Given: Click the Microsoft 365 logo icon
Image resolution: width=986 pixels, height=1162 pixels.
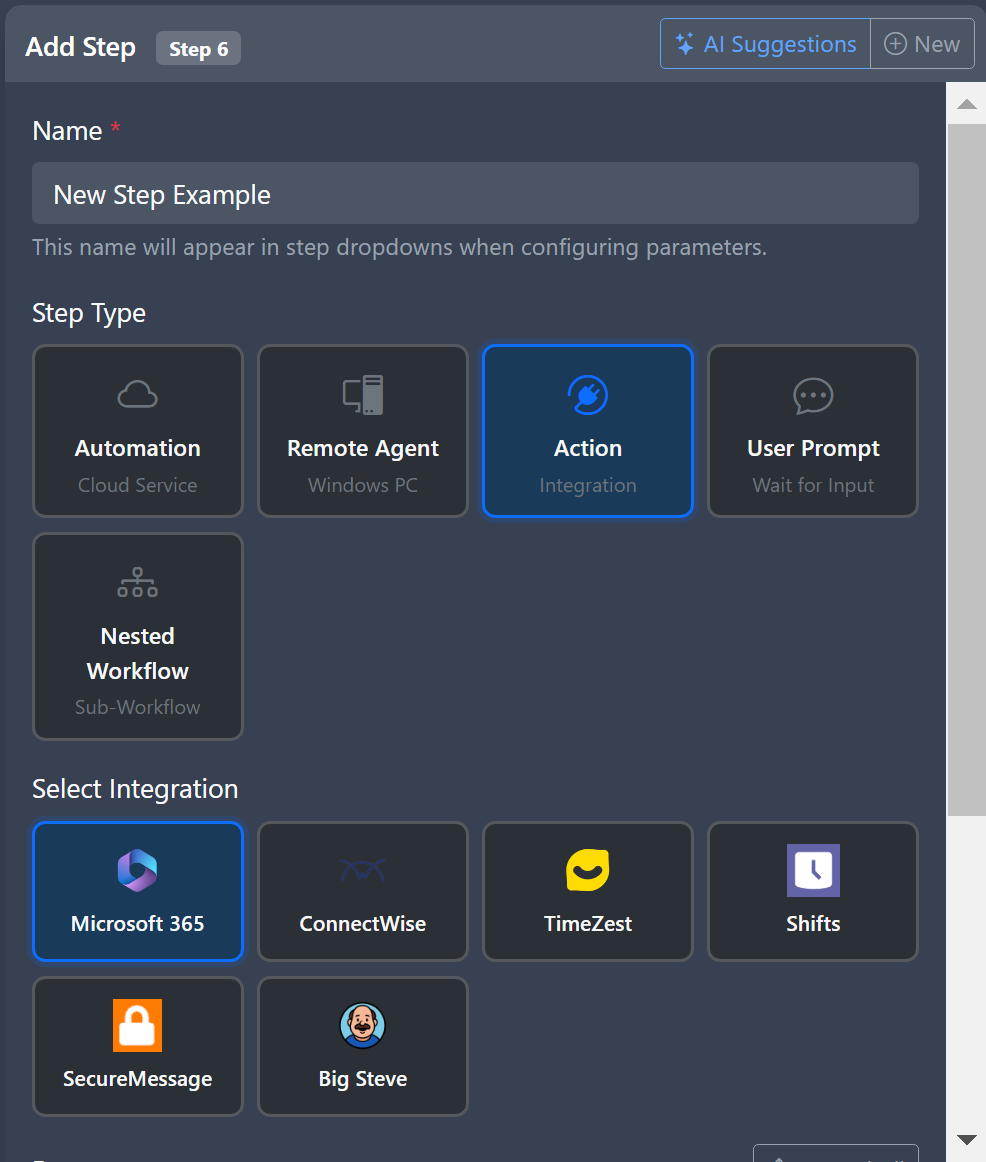Looking at the screenshot, I should pyautogui.click(x=138, y=870).
